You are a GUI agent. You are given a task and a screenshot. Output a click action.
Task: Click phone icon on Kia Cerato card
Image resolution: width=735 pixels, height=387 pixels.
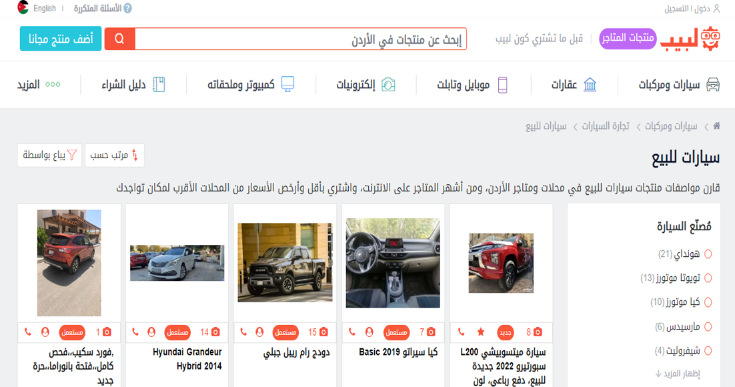[x=352, y=332]
